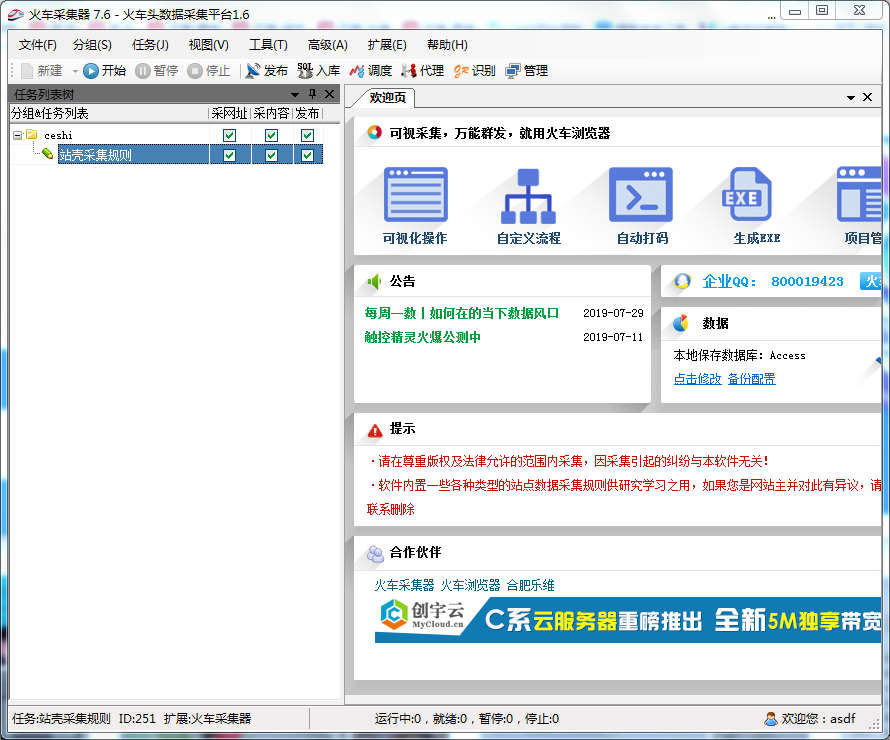Toggle 采网址 checkbox for ceshi group
Image resolution: width=890 pixels, height=740 pixels.
tap(229, 136)
